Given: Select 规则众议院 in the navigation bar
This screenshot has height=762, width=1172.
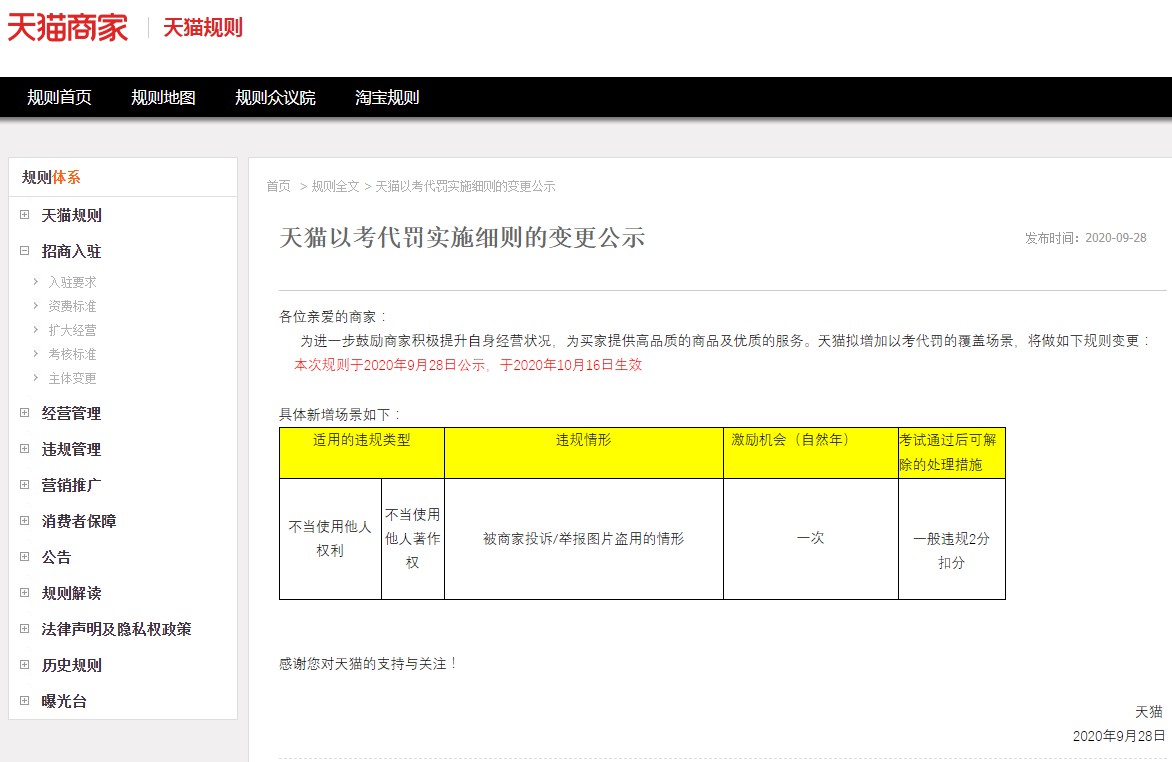Looking at the screenshot, I should 275,97.
